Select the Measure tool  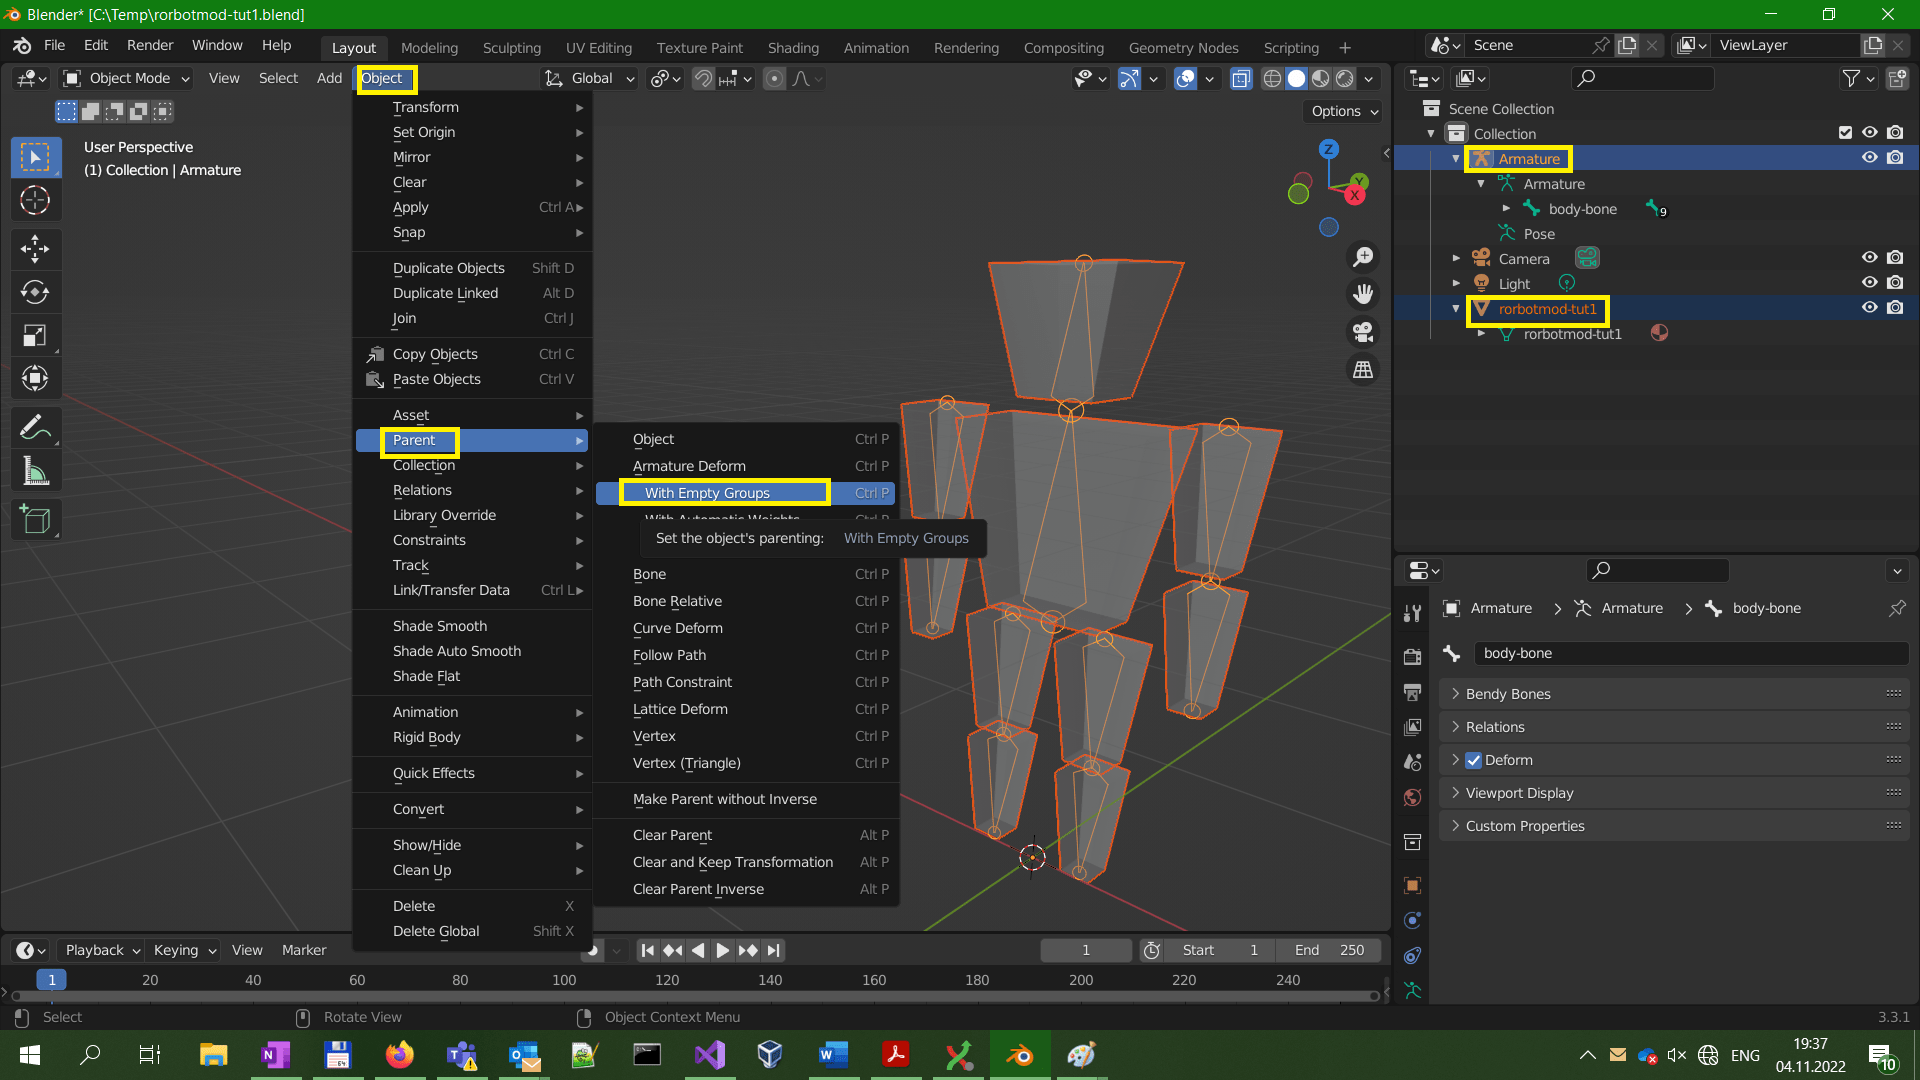point(35,470)
